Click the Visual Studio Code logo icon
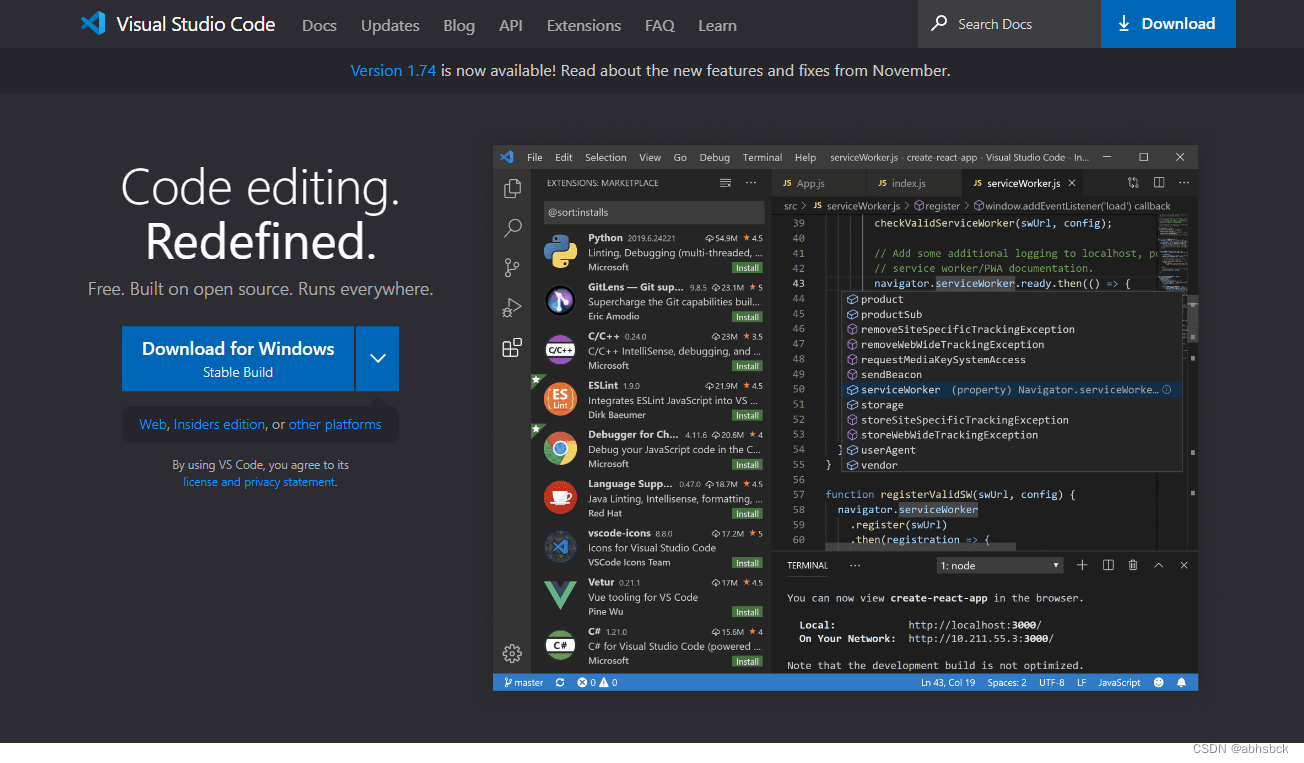 [x=93, y=24]
